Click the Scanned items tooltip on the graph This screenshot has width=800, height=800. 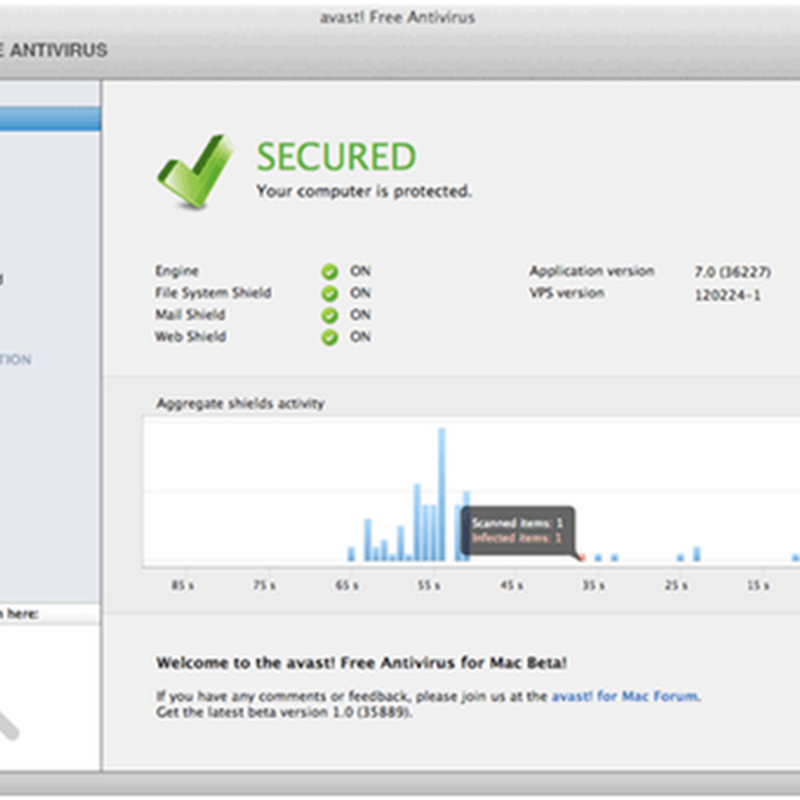(517, 531)
